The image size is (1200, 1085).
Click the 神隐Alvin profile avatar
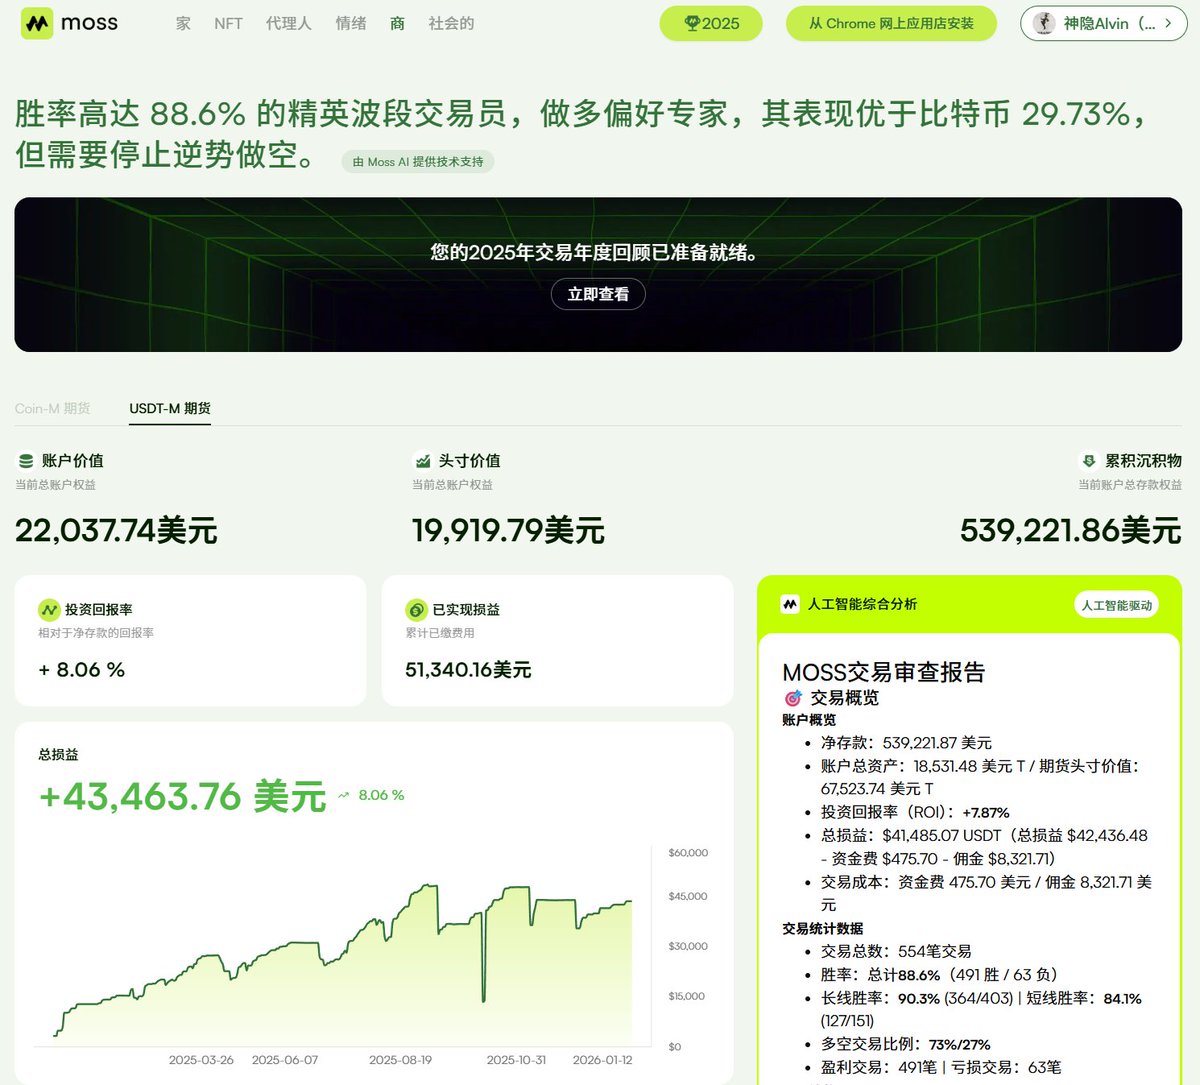coord(1045,23)
